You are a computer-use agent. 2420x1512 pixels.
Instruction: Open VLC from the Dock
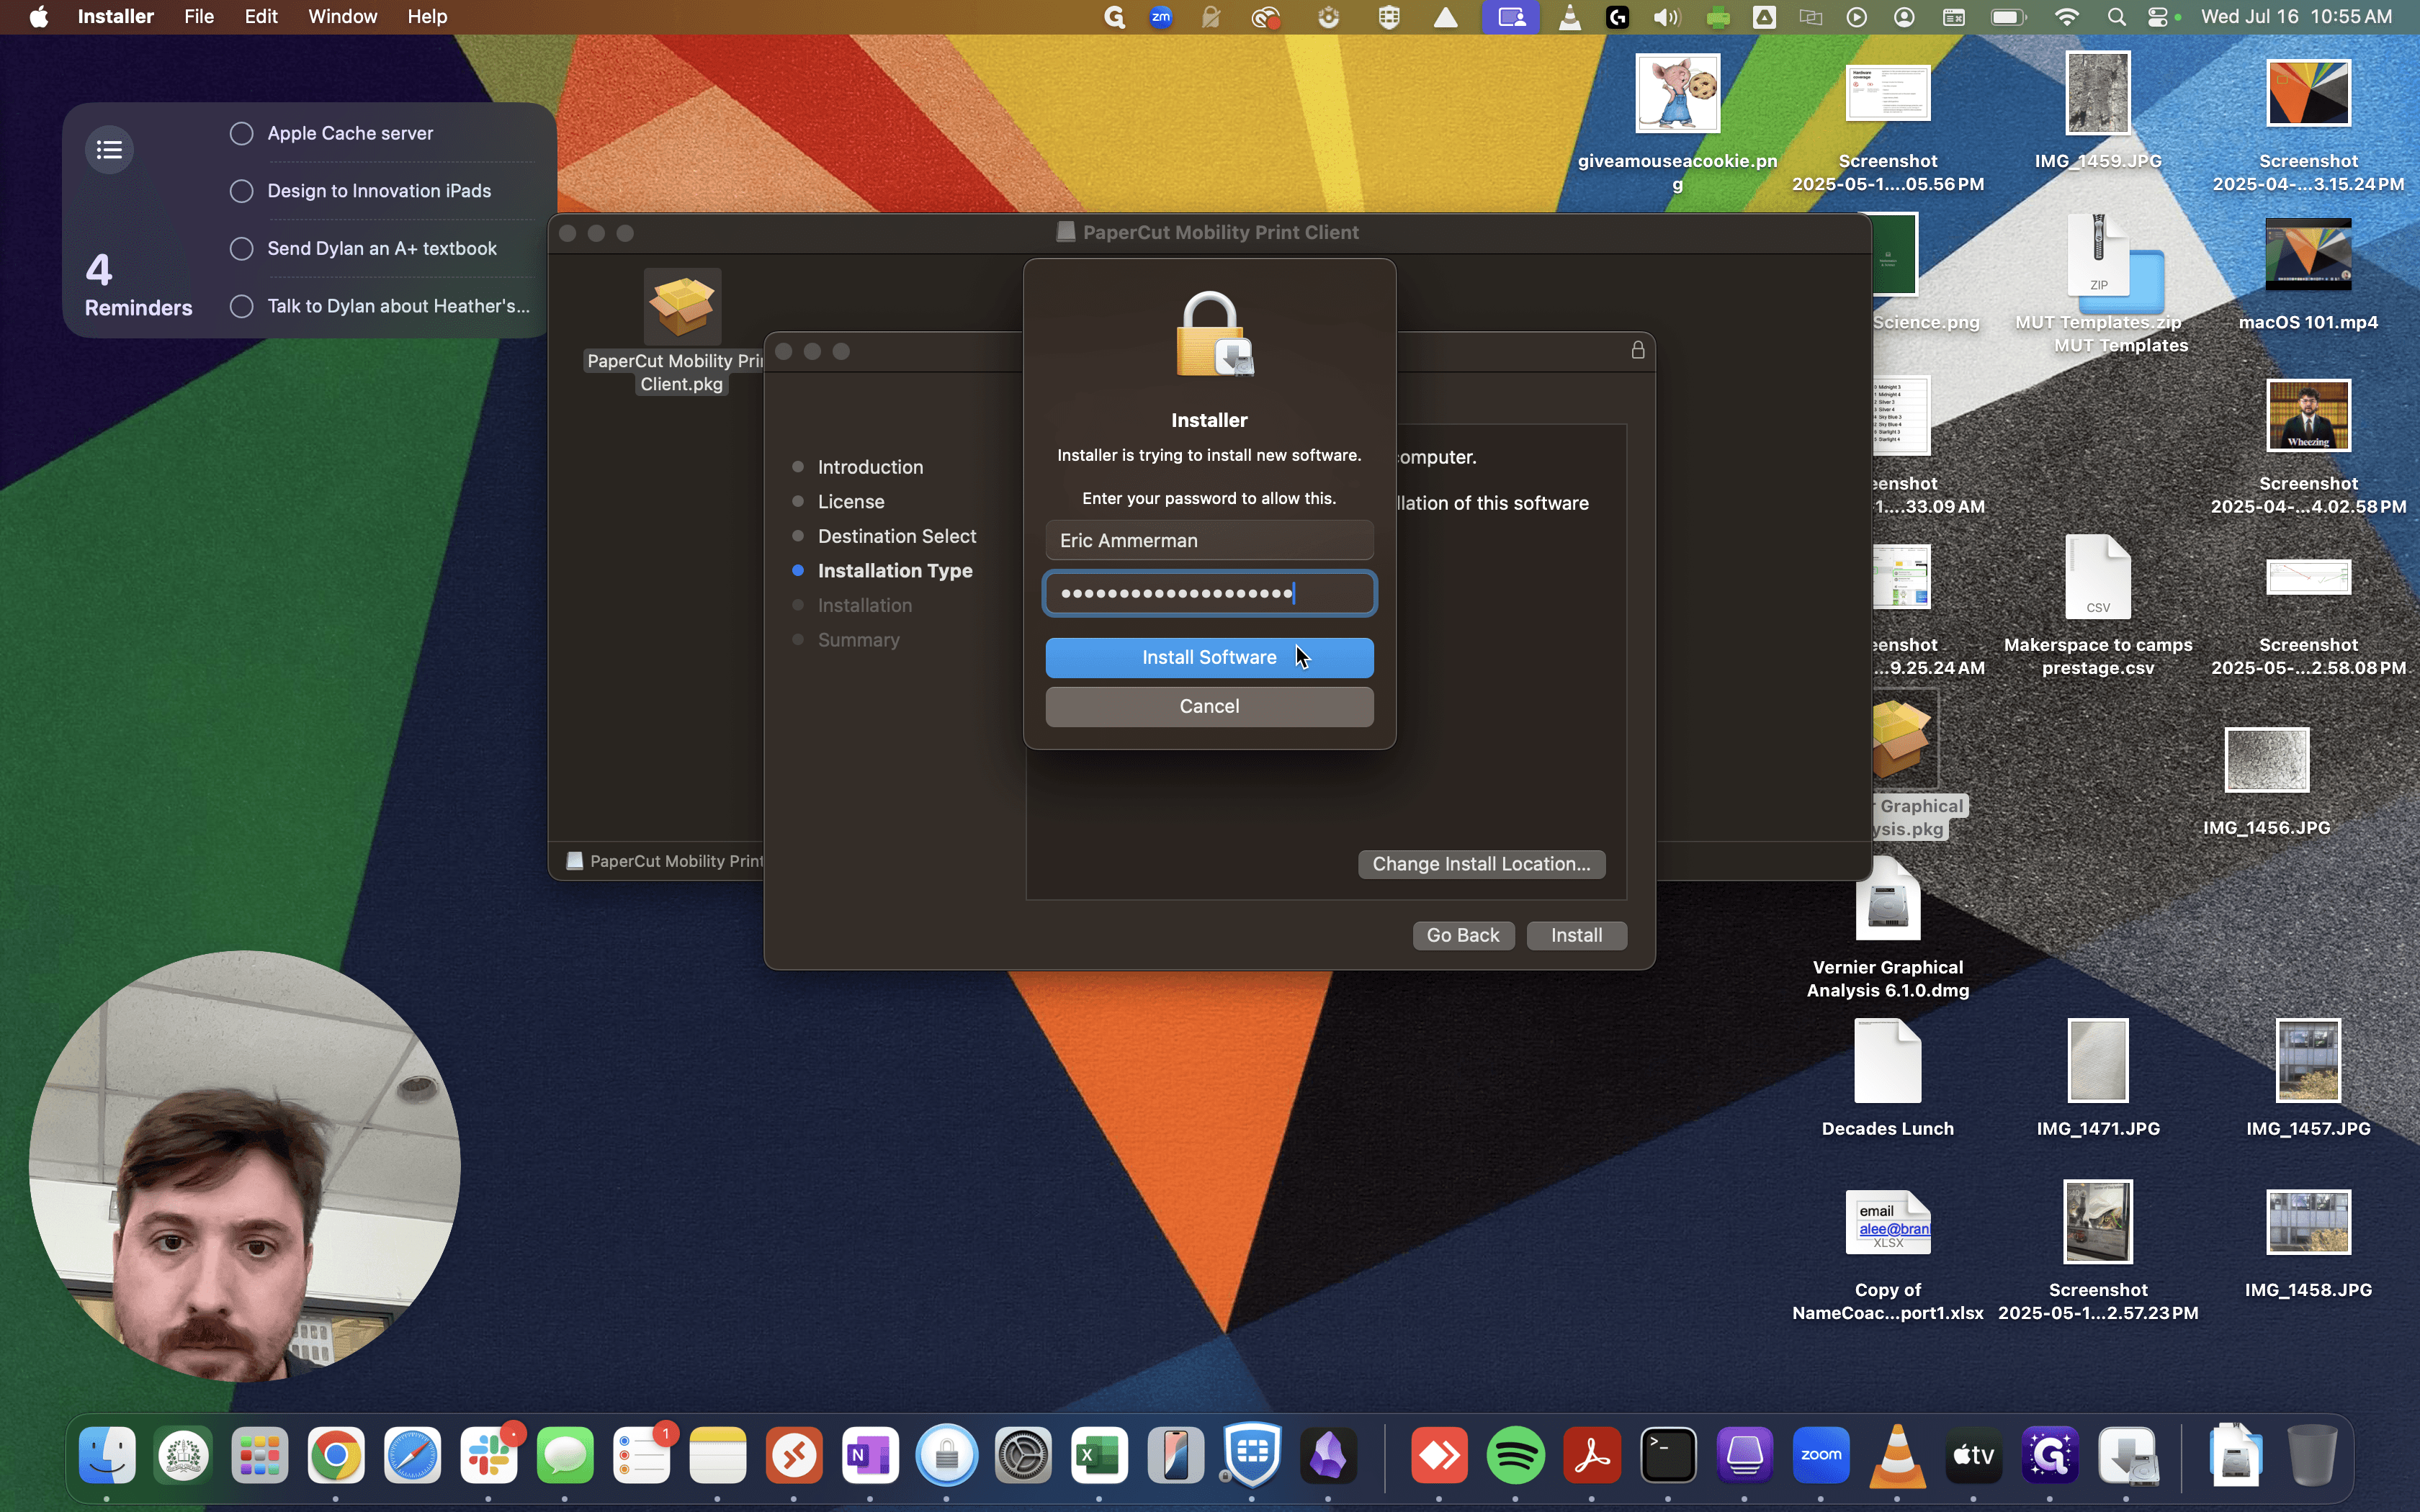pyautogui.click(x=1898, y=1455)
